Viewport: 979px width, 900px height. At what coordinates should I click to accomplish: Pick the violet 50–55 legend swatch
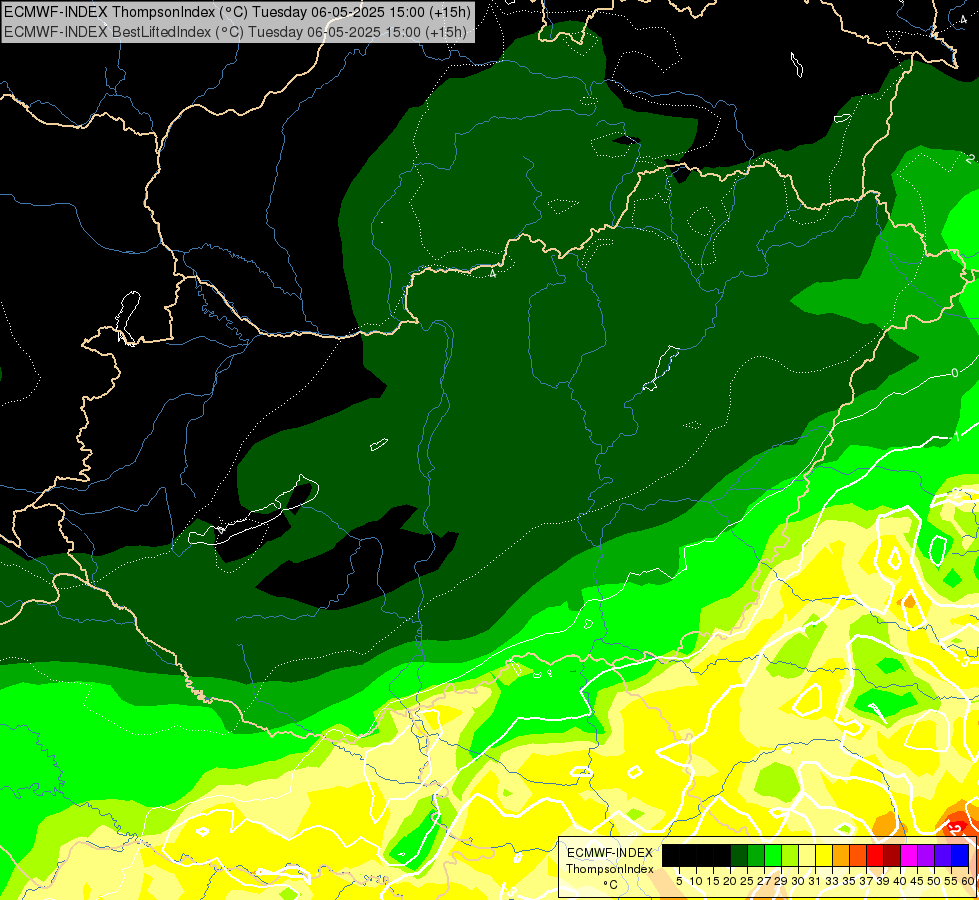click(x=943, y=855)
